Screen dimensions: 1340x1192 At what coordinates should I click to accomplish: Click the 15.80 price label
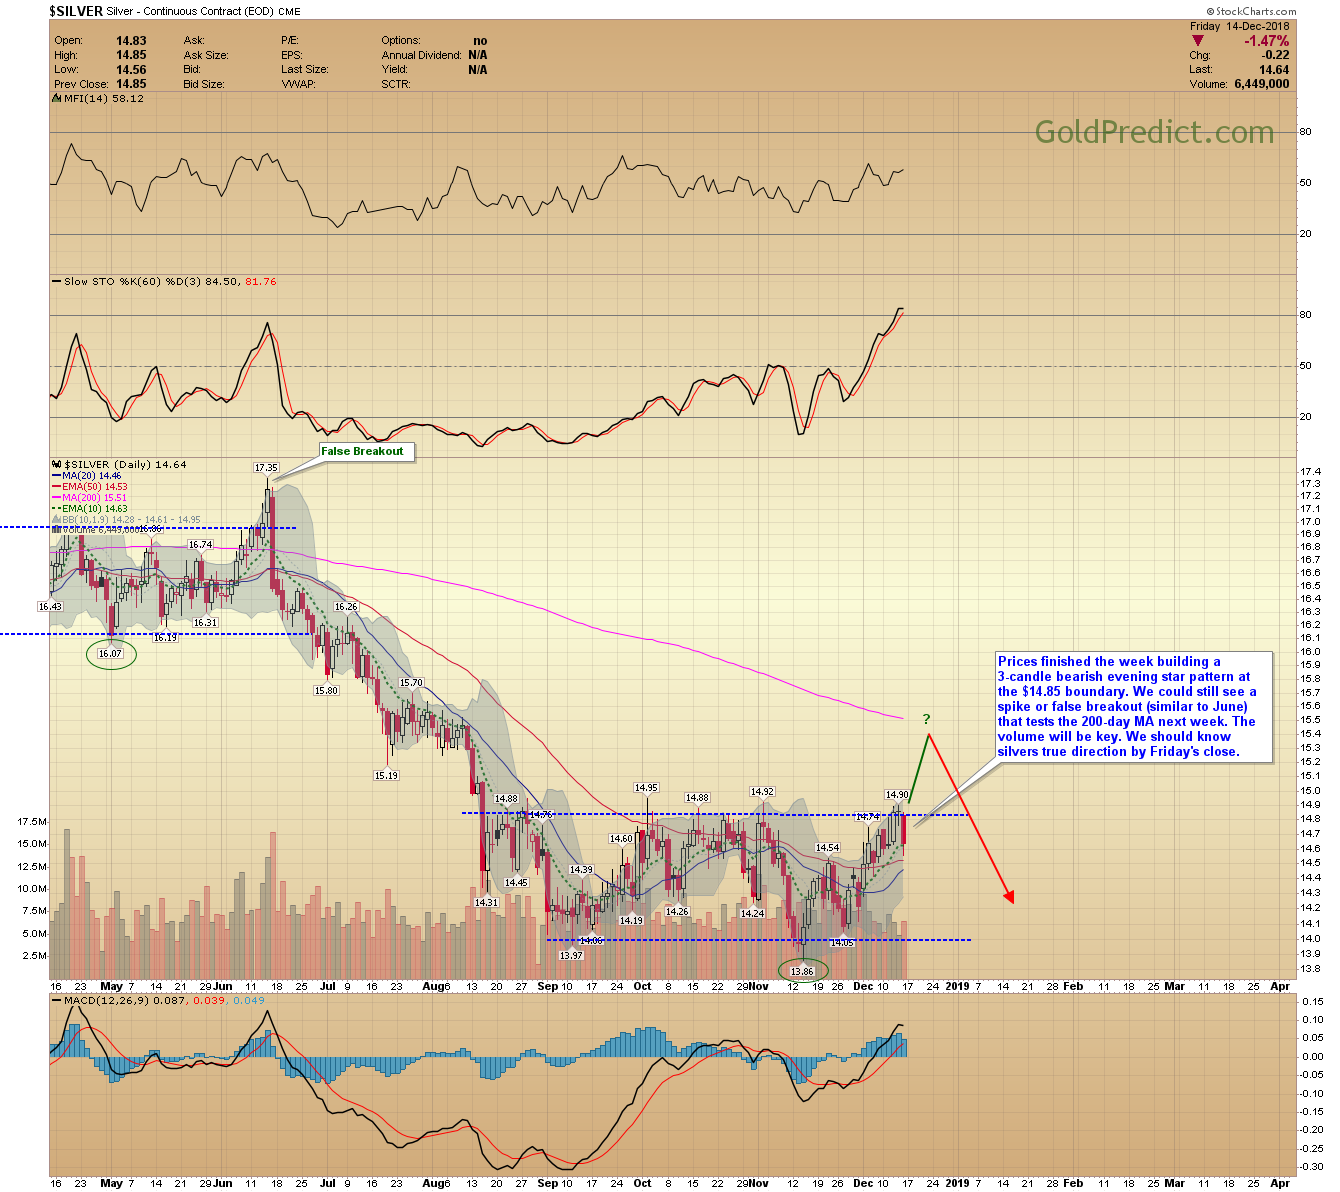(326, 691)
